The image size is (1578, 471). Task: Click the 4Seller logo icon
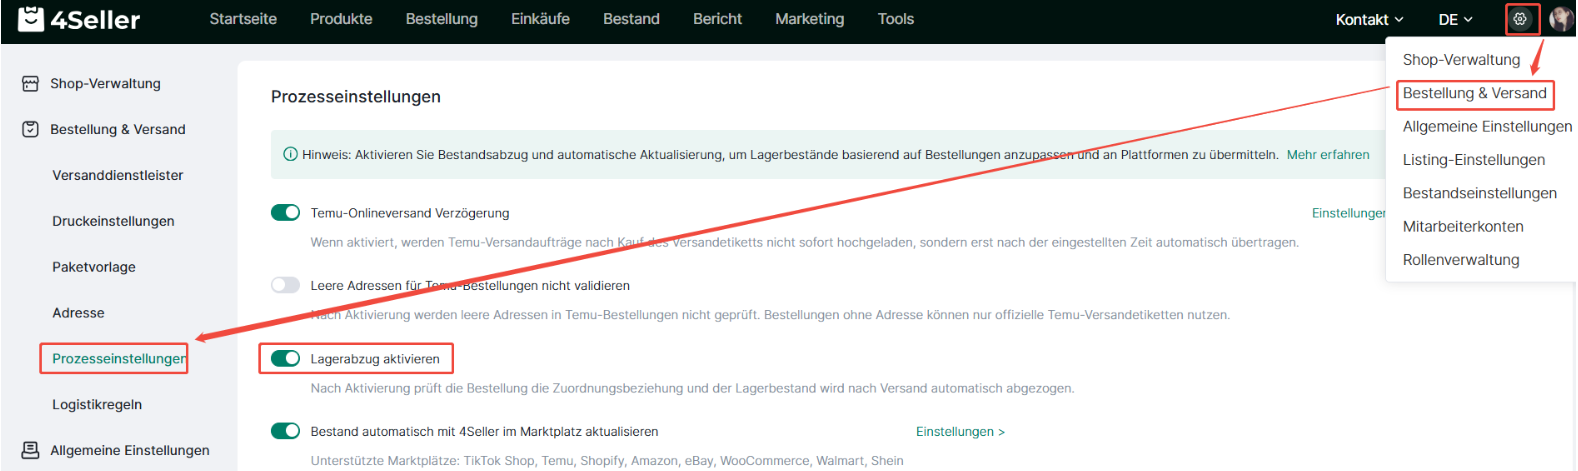point(31,19)
